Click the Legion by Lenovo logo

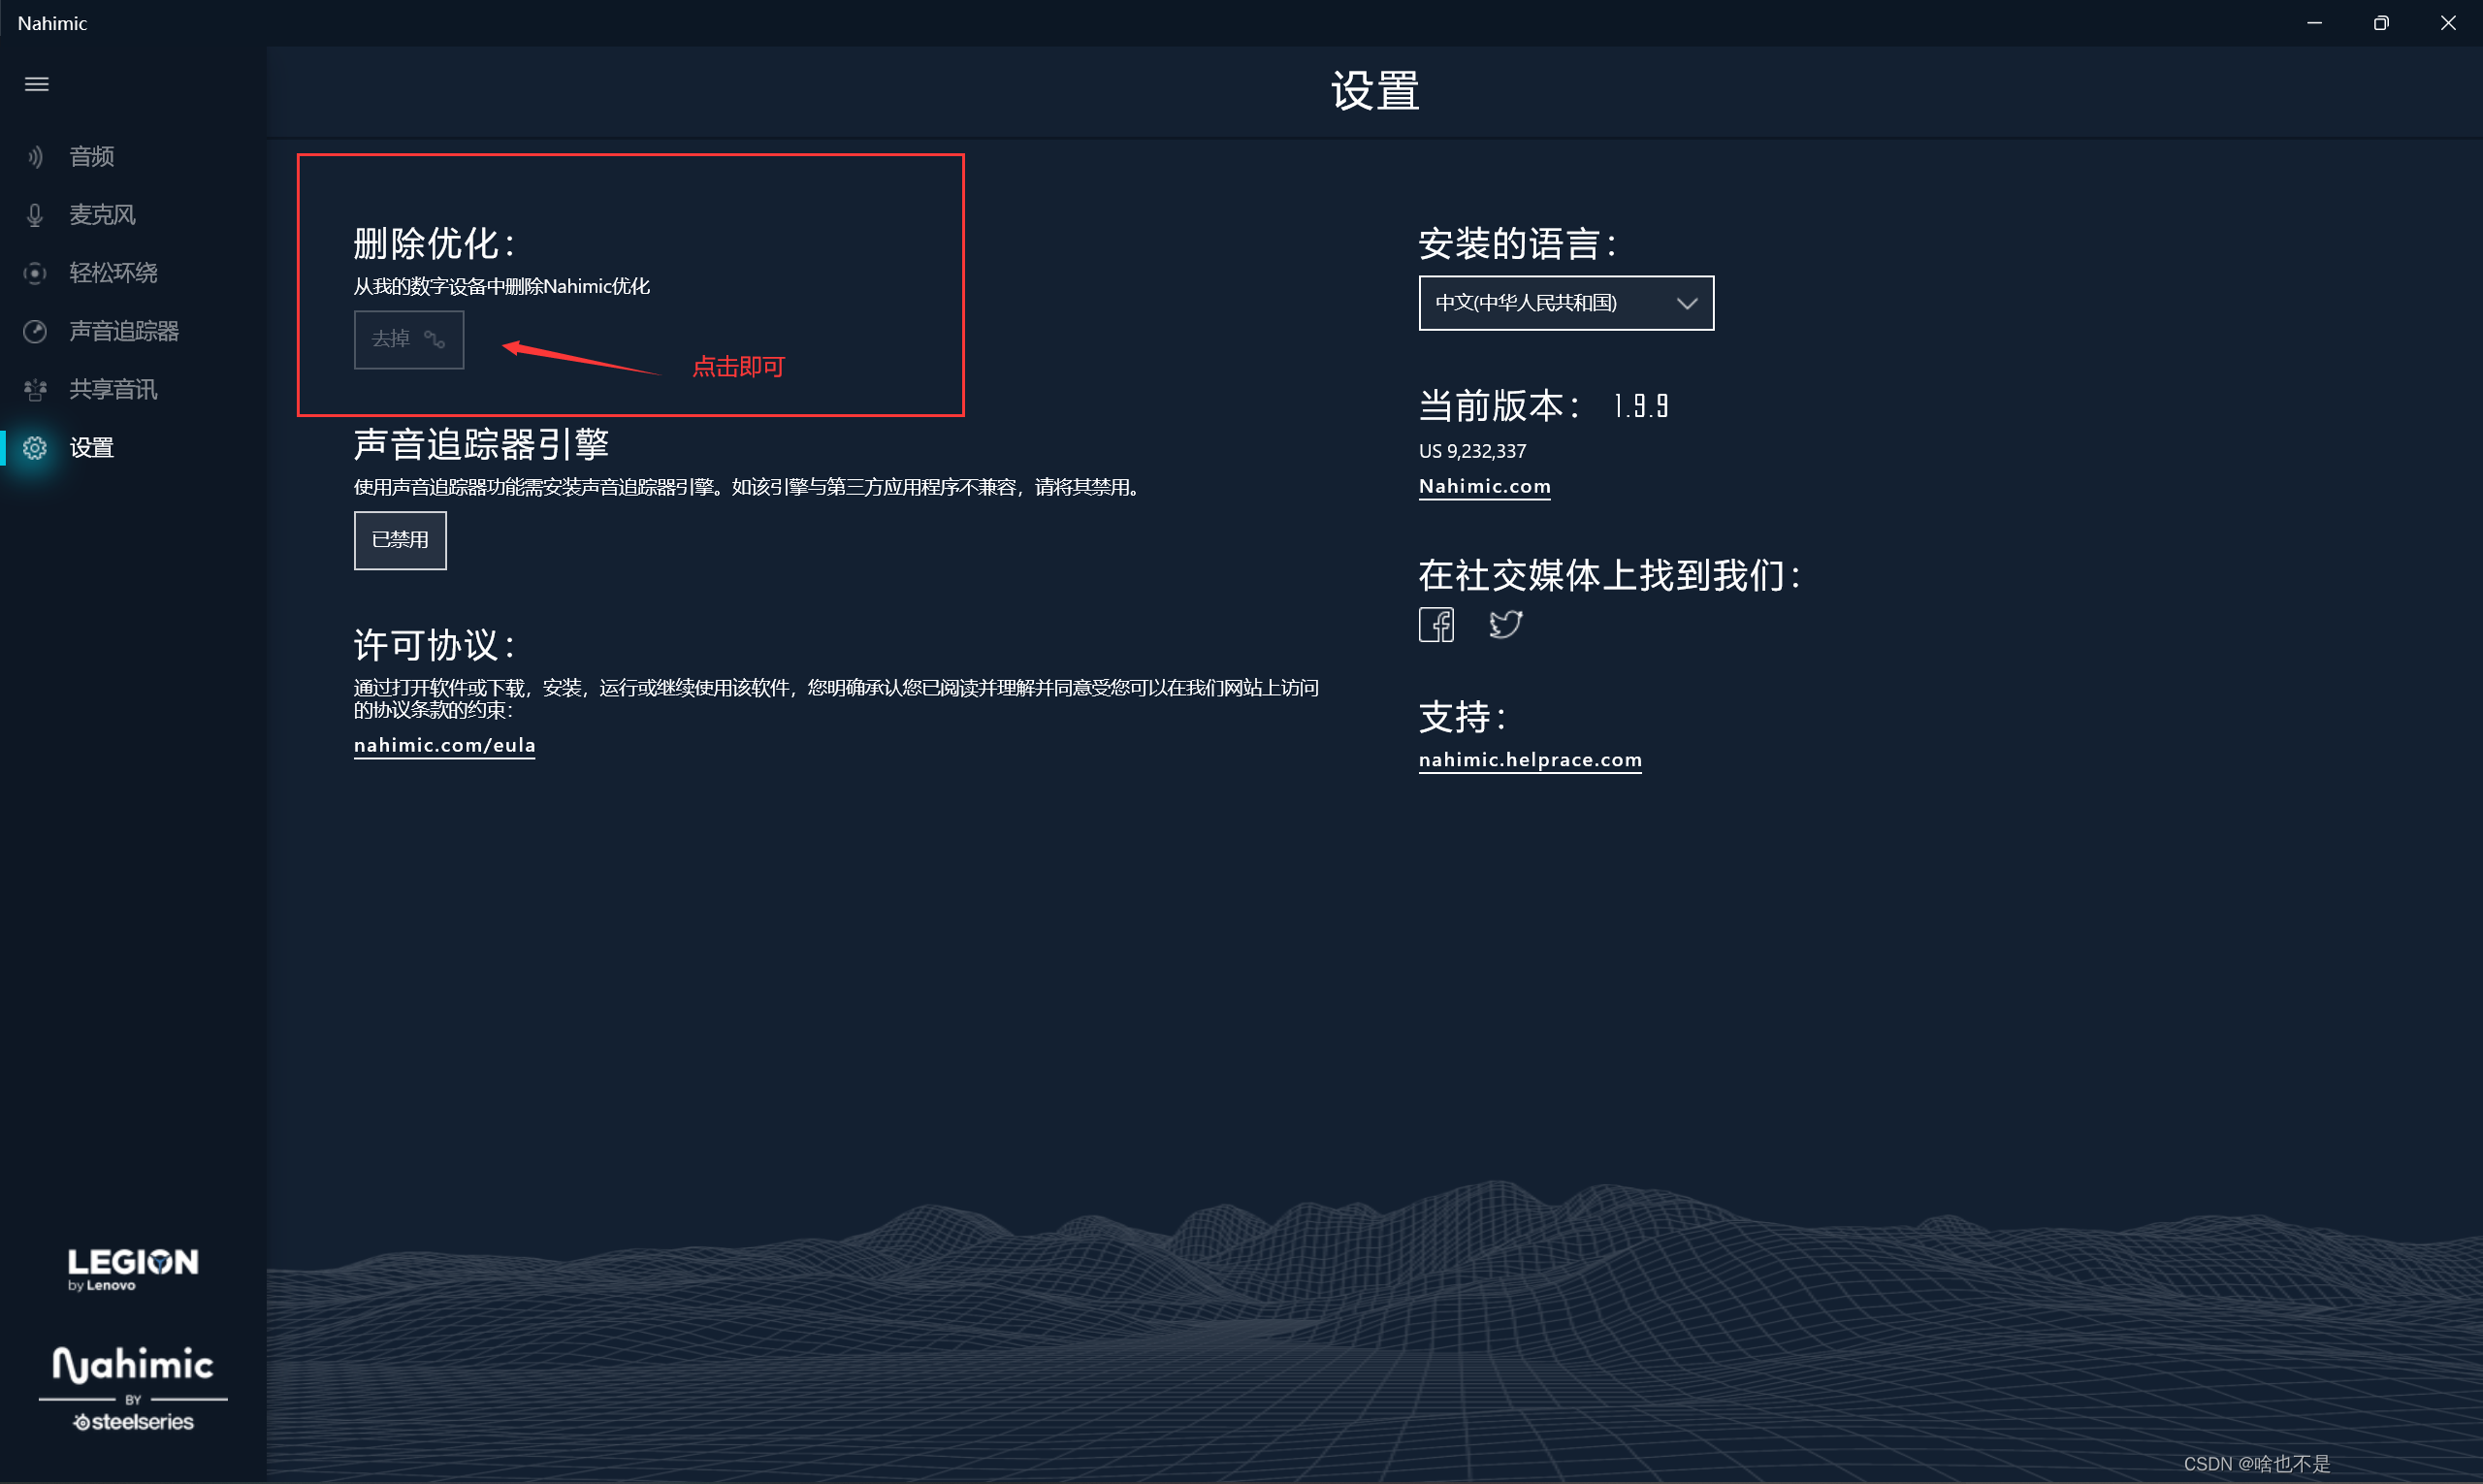(133, 1269)
